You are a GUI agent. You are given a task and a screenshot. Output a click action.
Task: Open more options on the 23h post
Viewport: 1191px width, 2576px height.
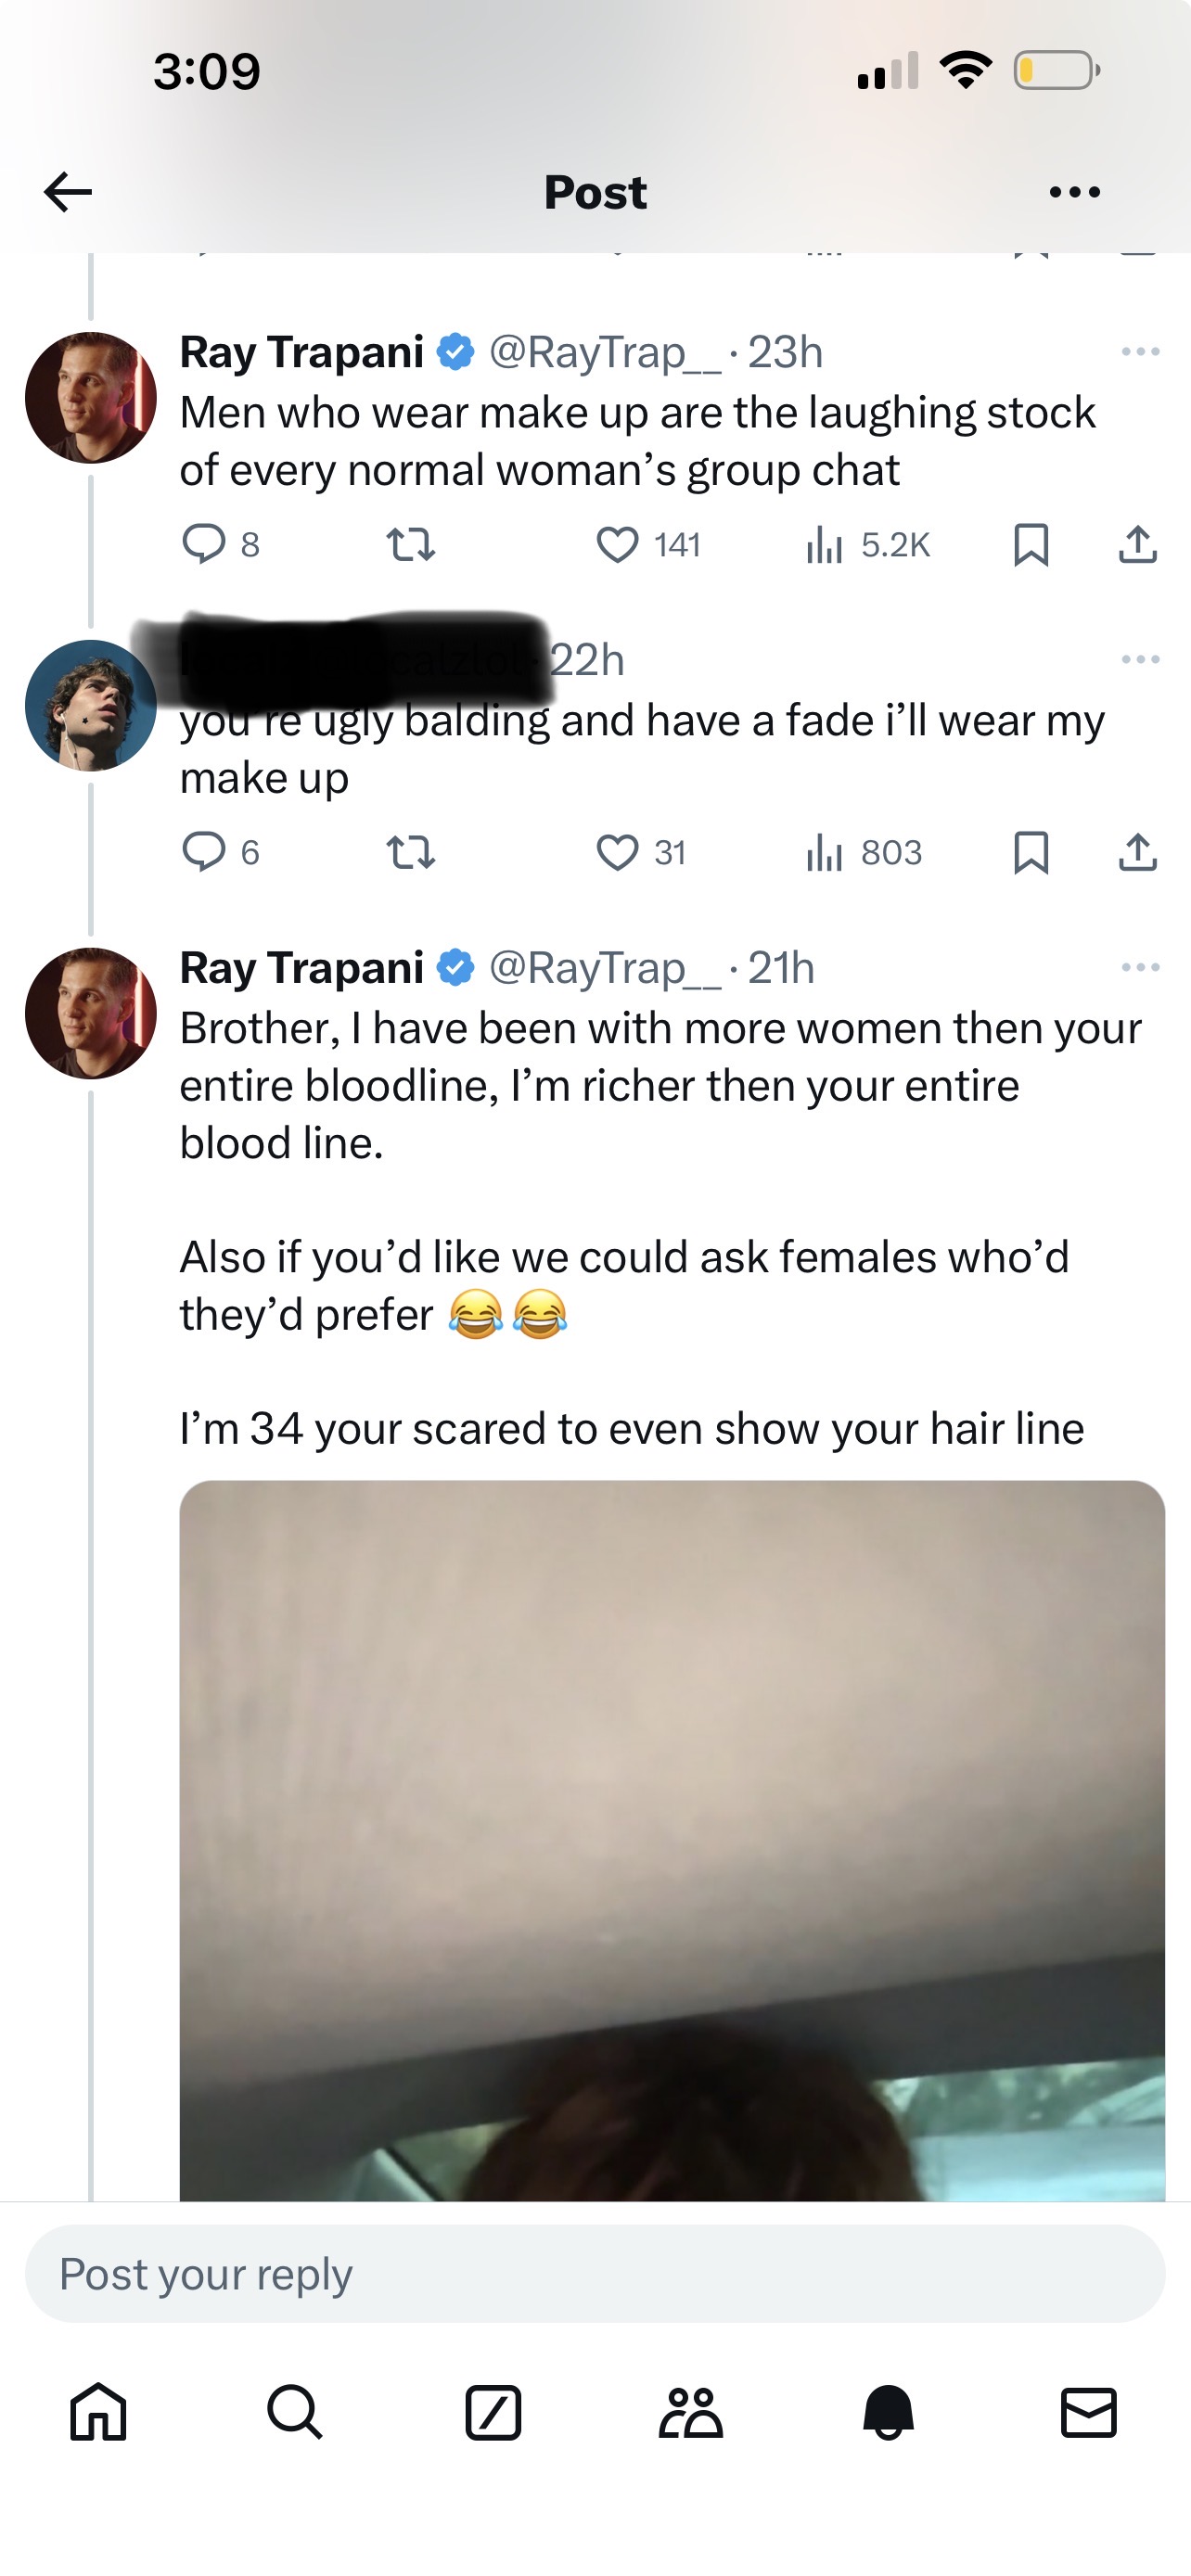click(x=1140, y=352)
